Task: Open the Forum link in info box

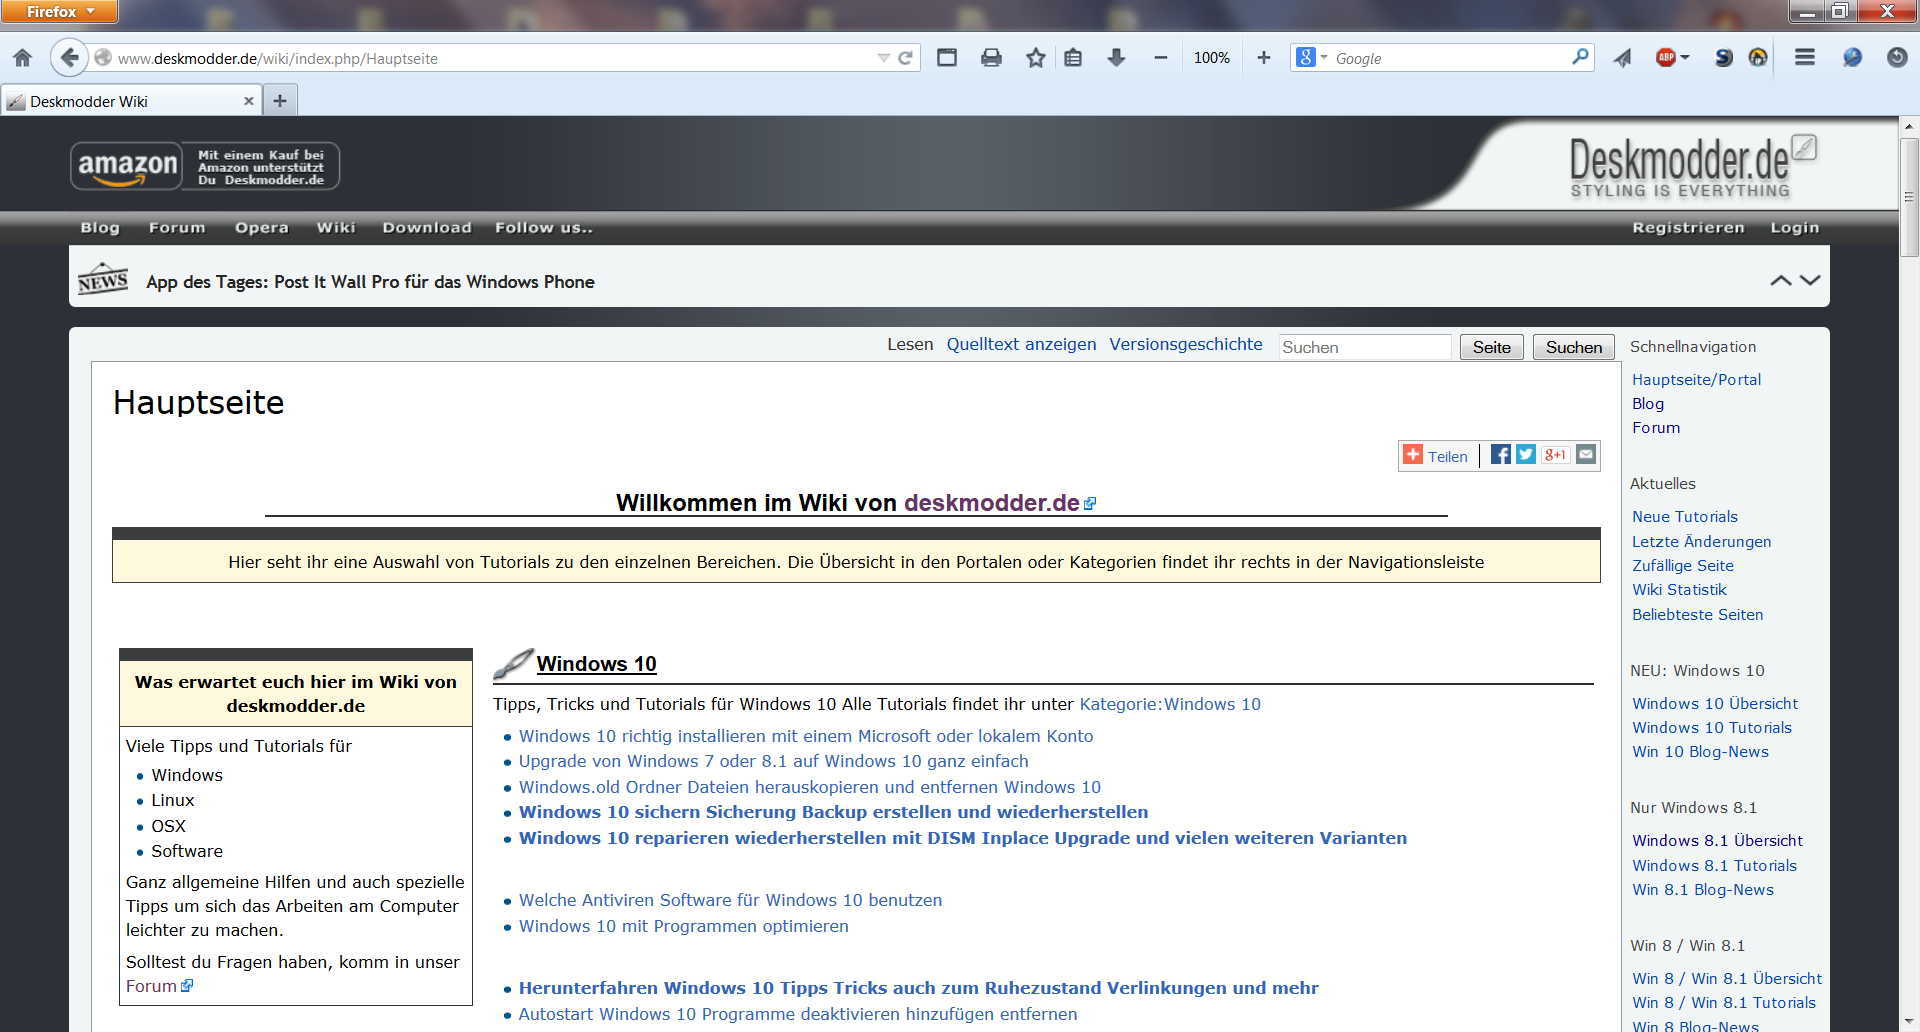Action: (151, 986)
